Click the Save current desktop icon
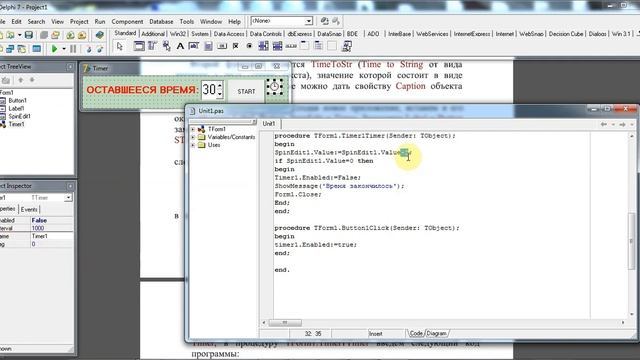This screenshot has height=360, width=640. tap(324, 21)
